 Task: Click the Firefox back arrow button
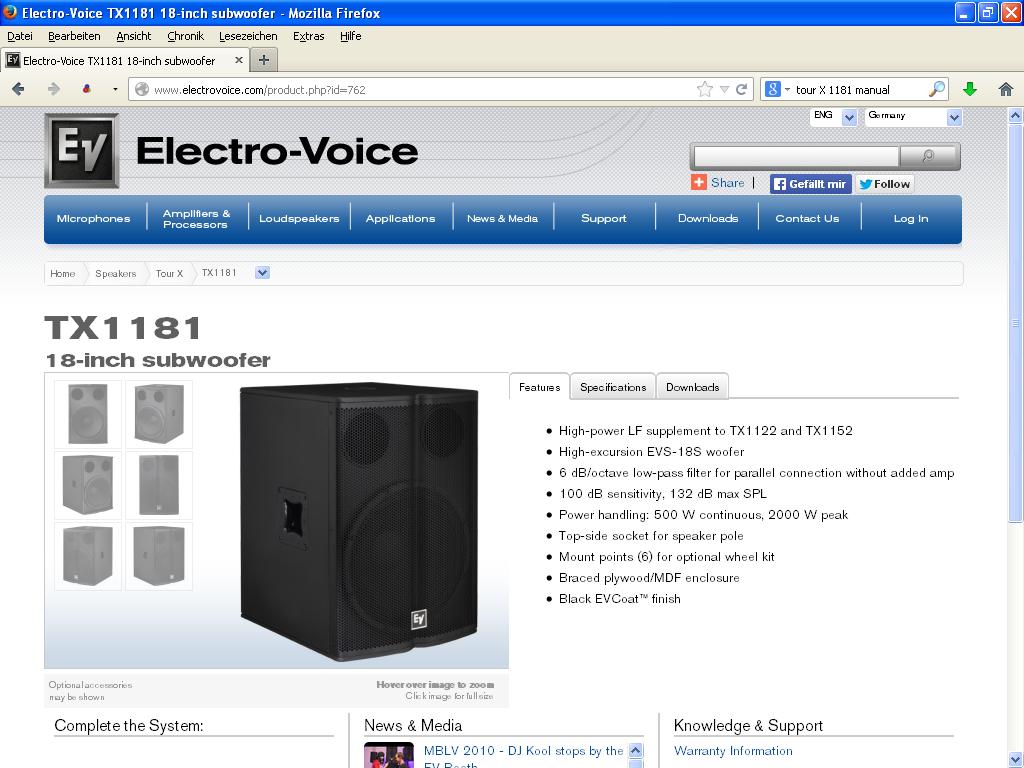tap(18, 89)
